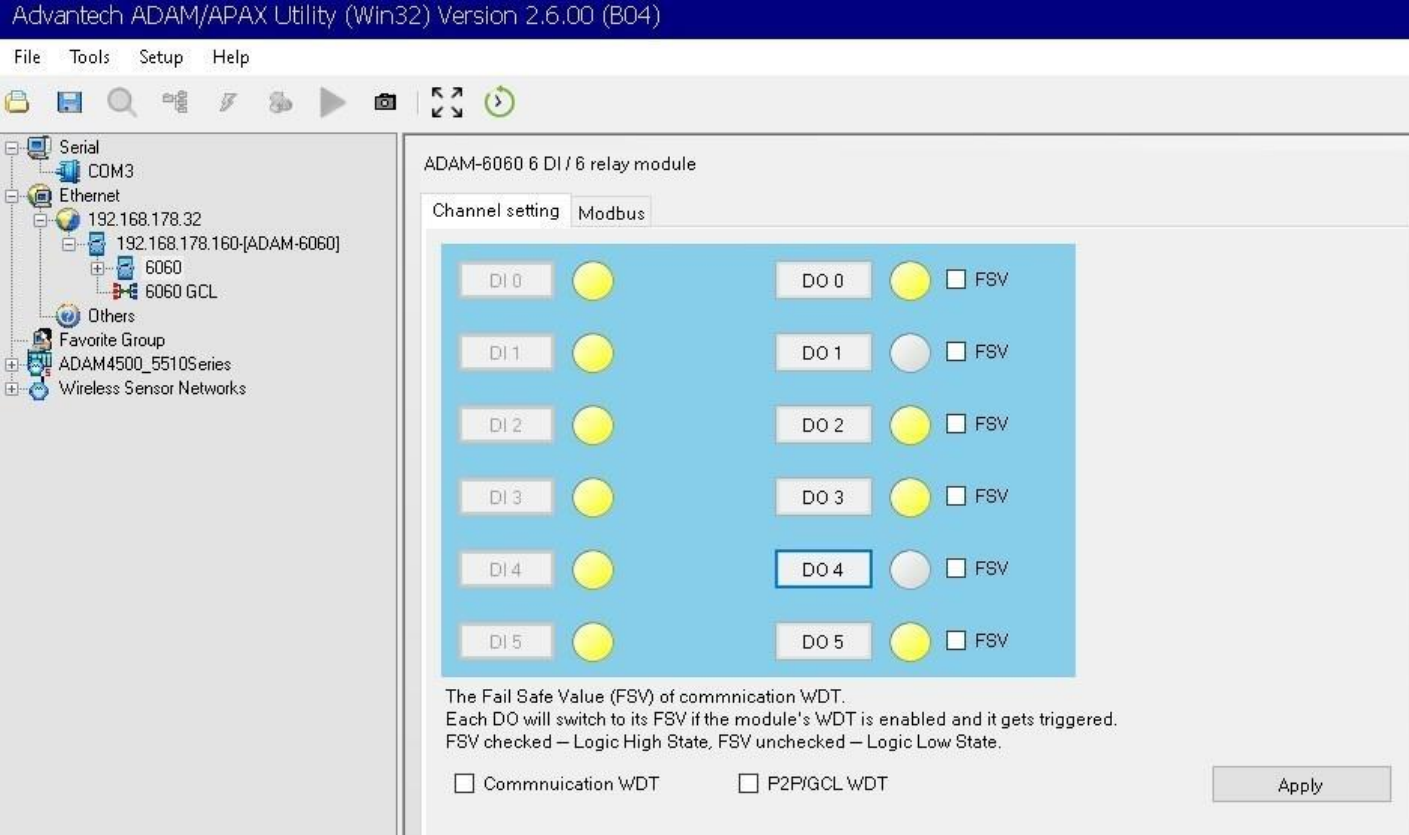1409x835 pixels.
Task: Expand the ADAM4500_5510Series tree node
Action: 12,364
